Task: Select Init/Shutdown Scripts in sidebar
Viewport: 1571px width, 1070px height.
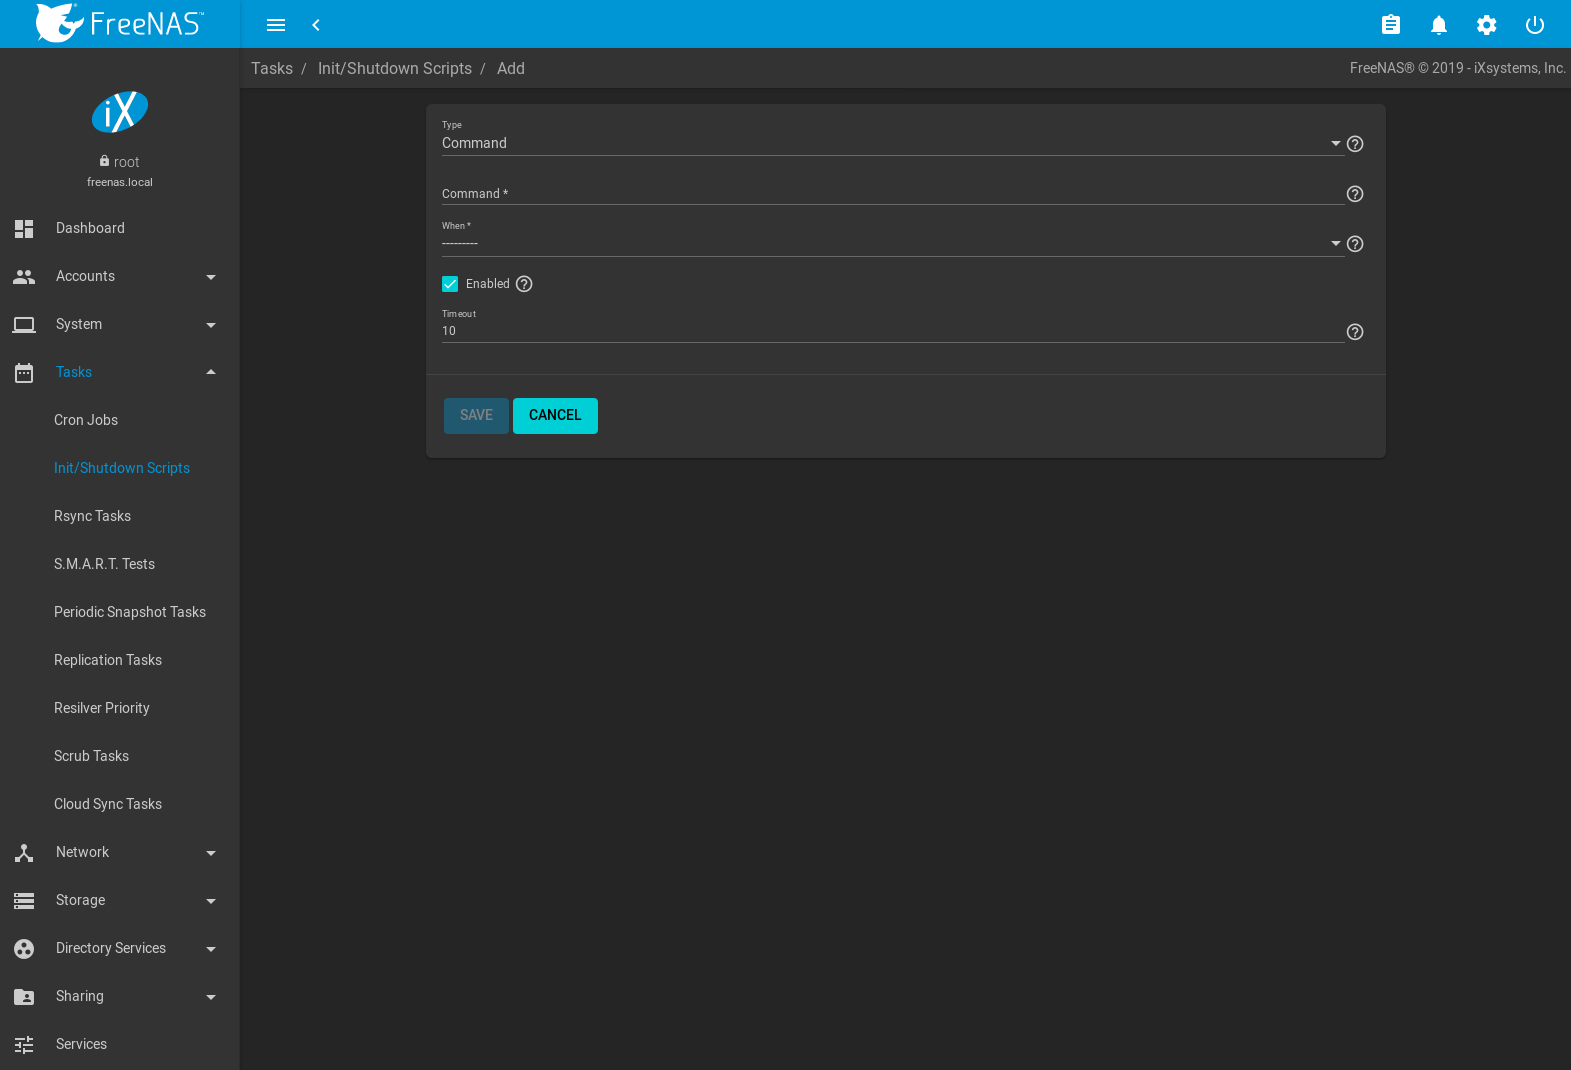Action: pos(122,468)
